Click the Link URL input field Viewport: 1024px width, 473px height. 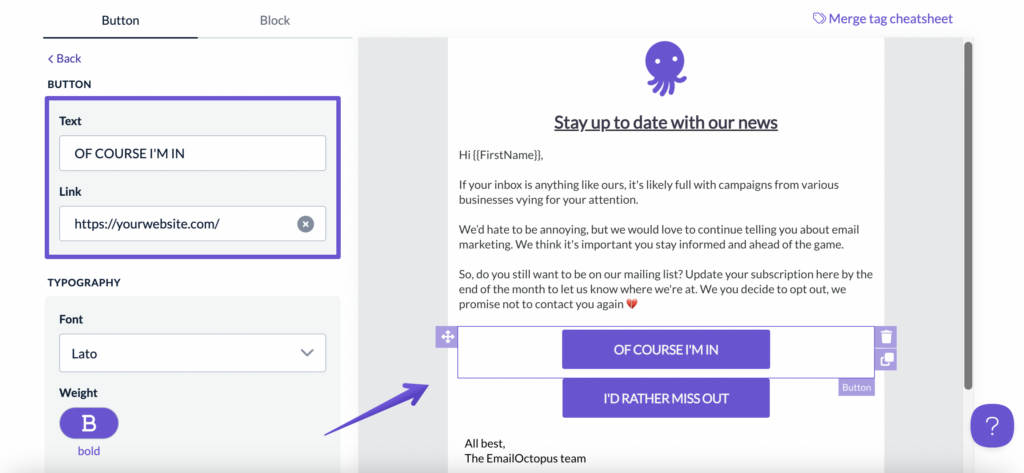point(175,224)
